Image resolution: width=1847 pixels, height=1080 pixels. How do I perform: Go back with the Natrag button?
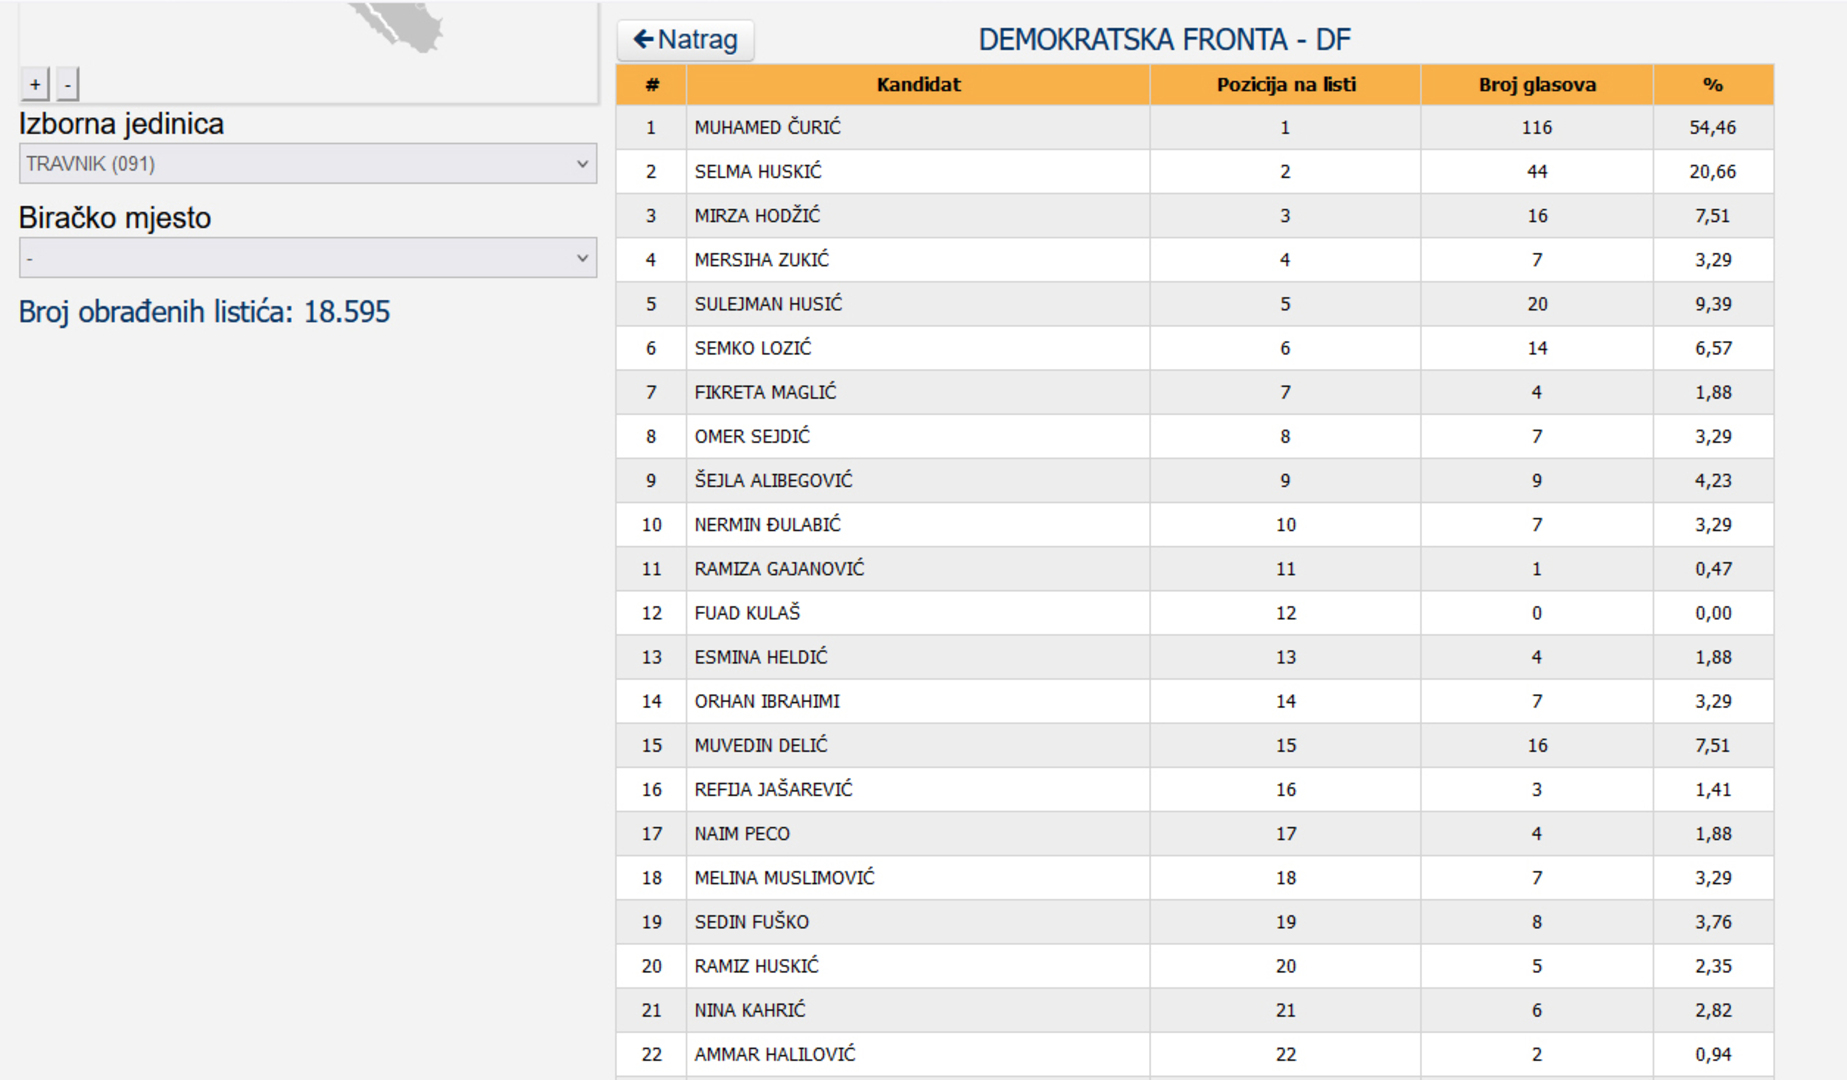(x=686, y=40)
